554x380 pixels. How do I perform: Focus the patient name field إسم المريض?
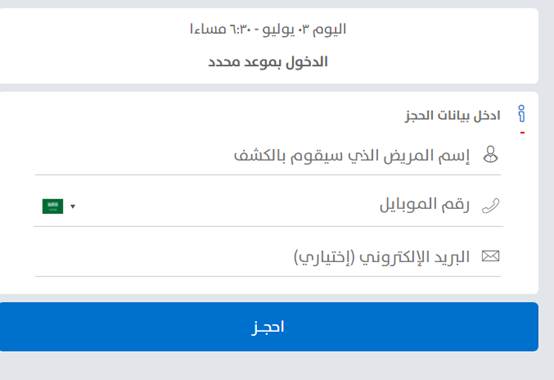[x=267, y=155]
